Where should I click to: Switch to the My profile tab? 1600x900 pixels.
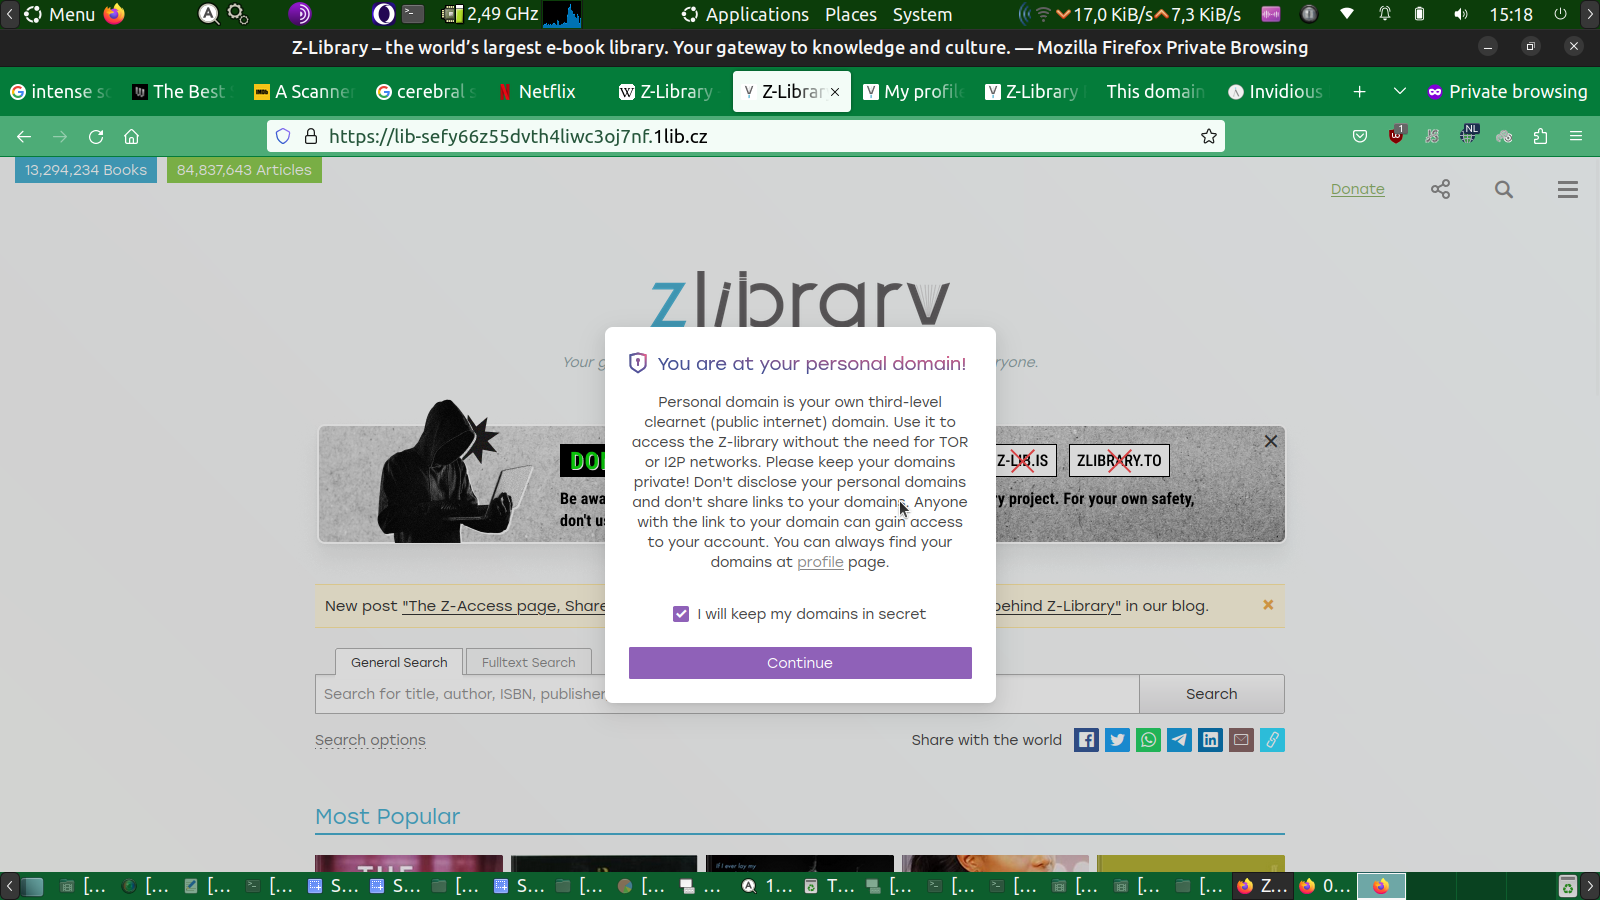(914, 91)
